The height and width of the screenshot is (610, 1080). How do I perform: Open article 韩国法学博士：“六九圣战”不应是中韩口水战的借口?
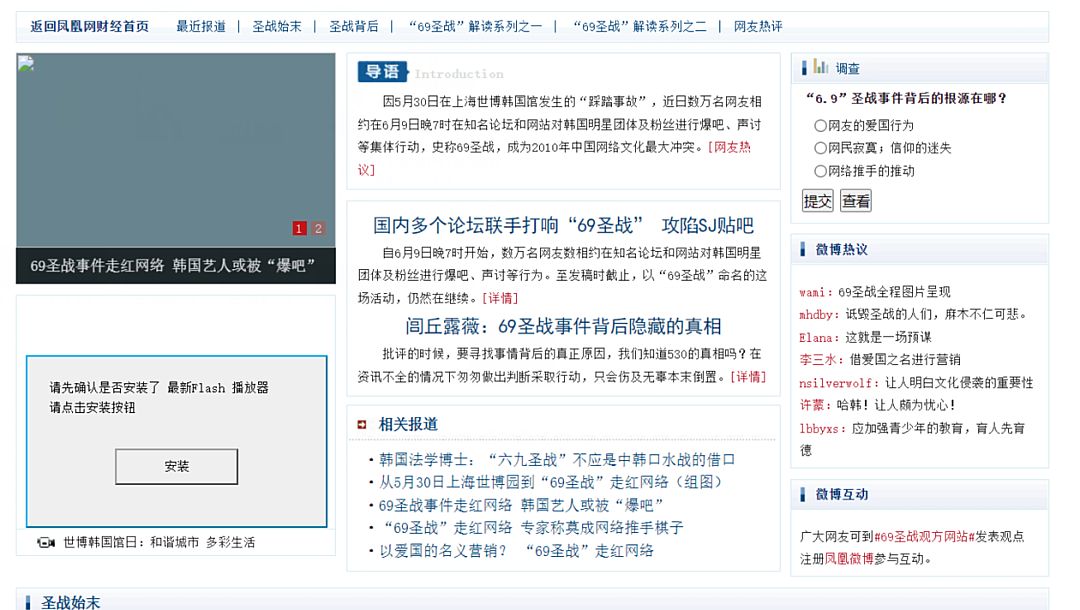pyautogui.click(x=557, y=460)
